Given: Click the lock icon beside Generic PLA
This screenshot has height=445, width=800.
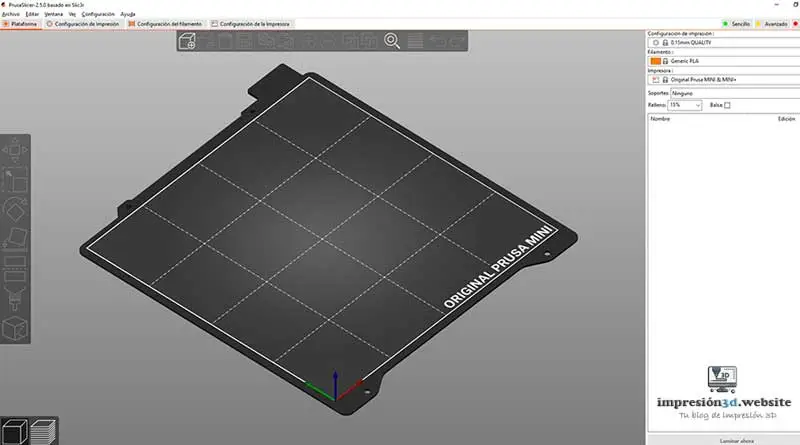Looking at the screenshot, I should 665,61.
